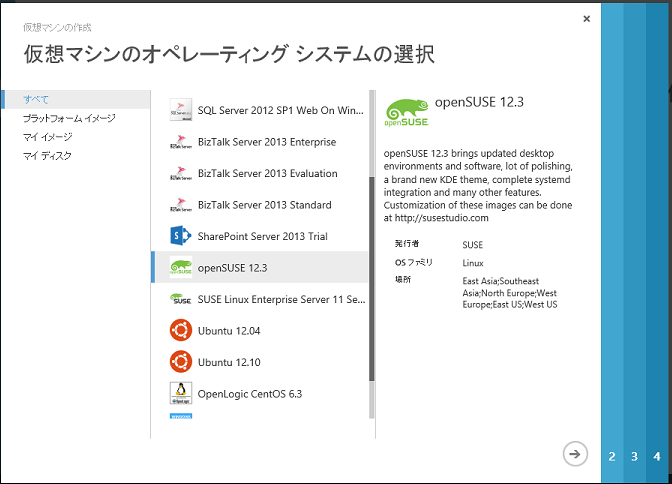Image resolution: width=672 pixels, height=484 pixels.
Task: Choose BizTalk Server 2013 Evaluation image
Action: pos(267,174)
